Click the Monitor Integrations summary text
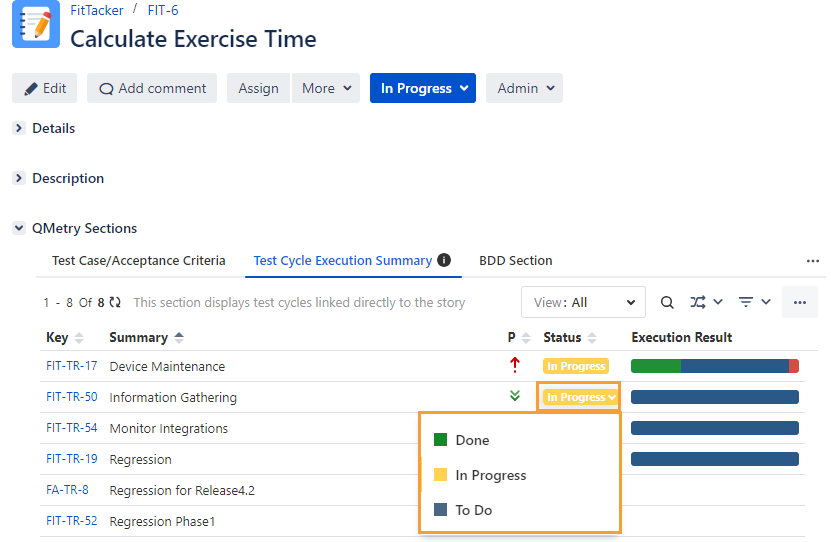Image resolution: width=831 pixels, height=542 pixels. (169, 428)
